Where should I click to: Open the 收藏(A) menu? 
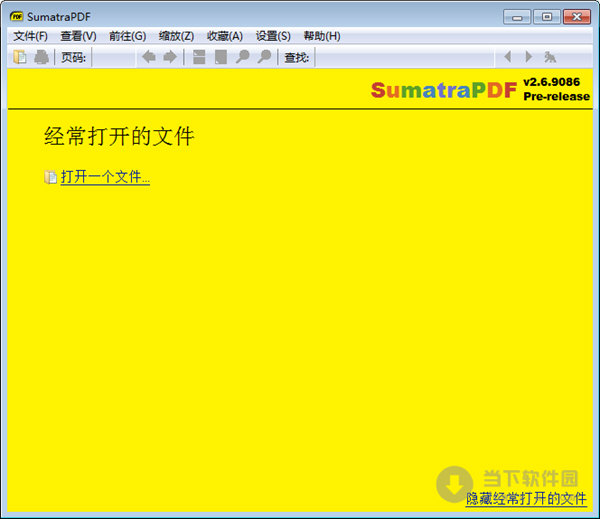click(x=225, y=36)
